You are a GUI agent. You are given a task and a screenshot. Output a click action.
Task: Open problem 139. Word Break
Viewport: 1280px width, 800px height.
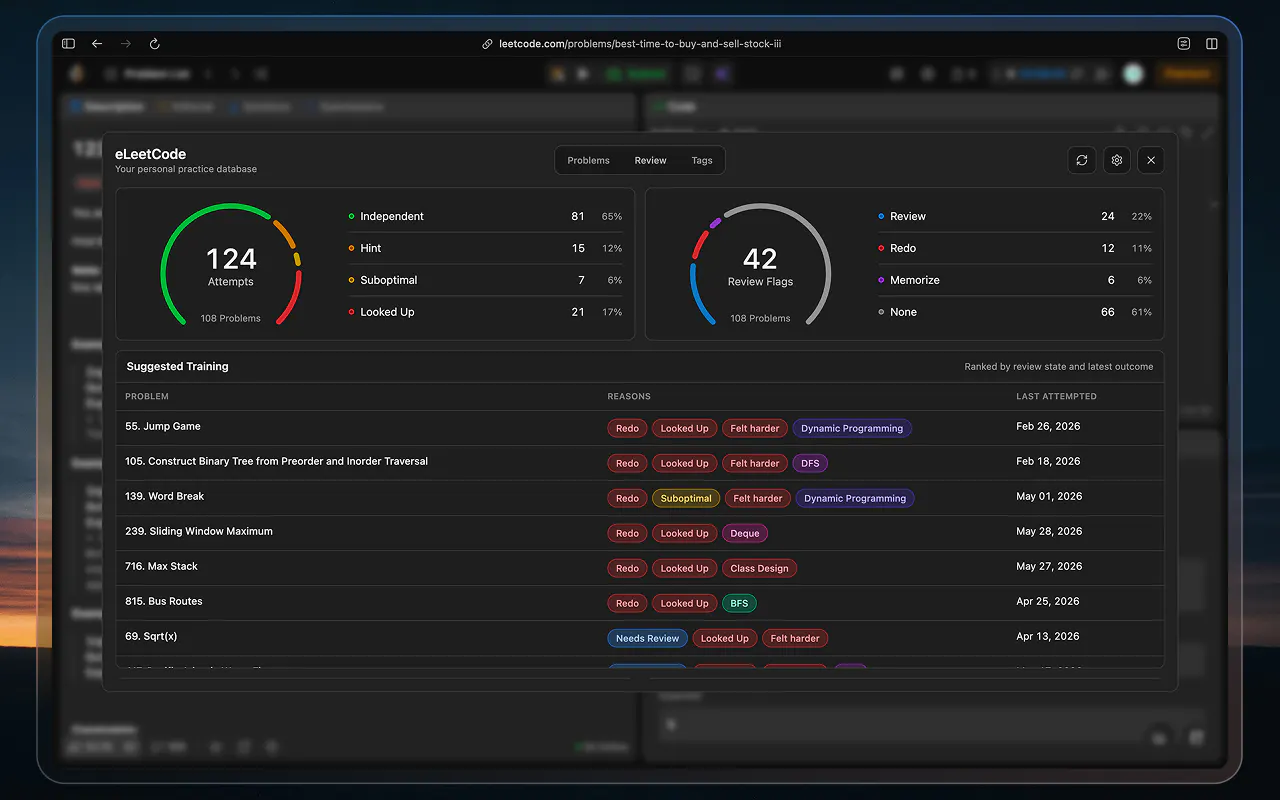(x=165, y=496)
